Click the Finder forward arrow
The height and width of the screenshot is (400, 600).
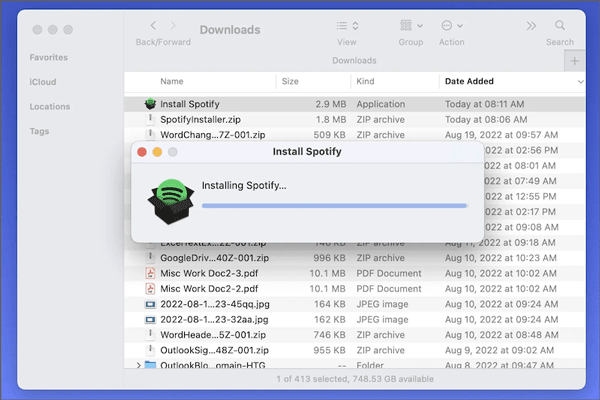click(x=179, y=25)
